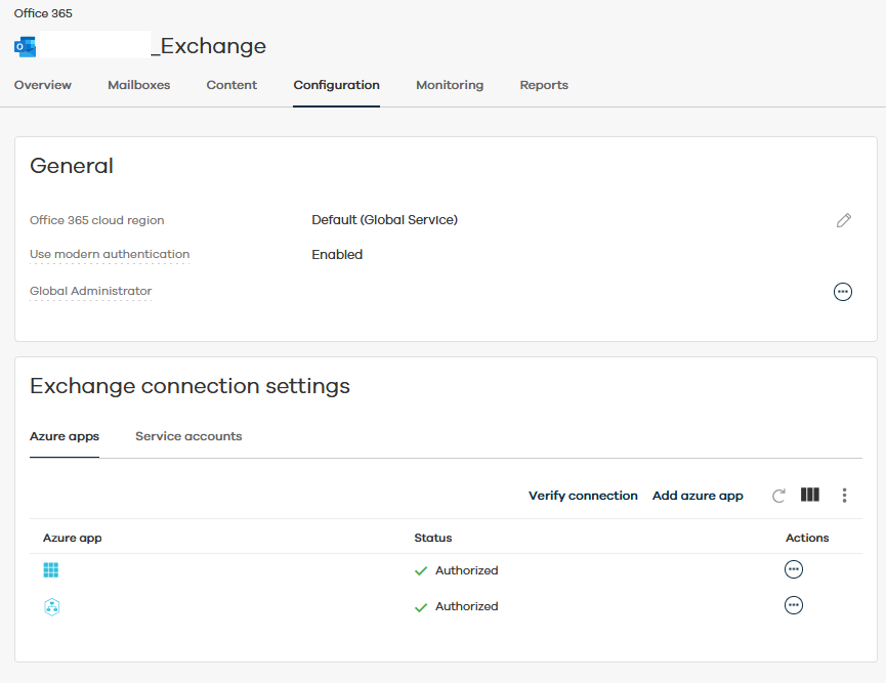Screen dimensions: 886x683
Task: Click the Office 365 breadcrumb link
Action: [43, 13]
